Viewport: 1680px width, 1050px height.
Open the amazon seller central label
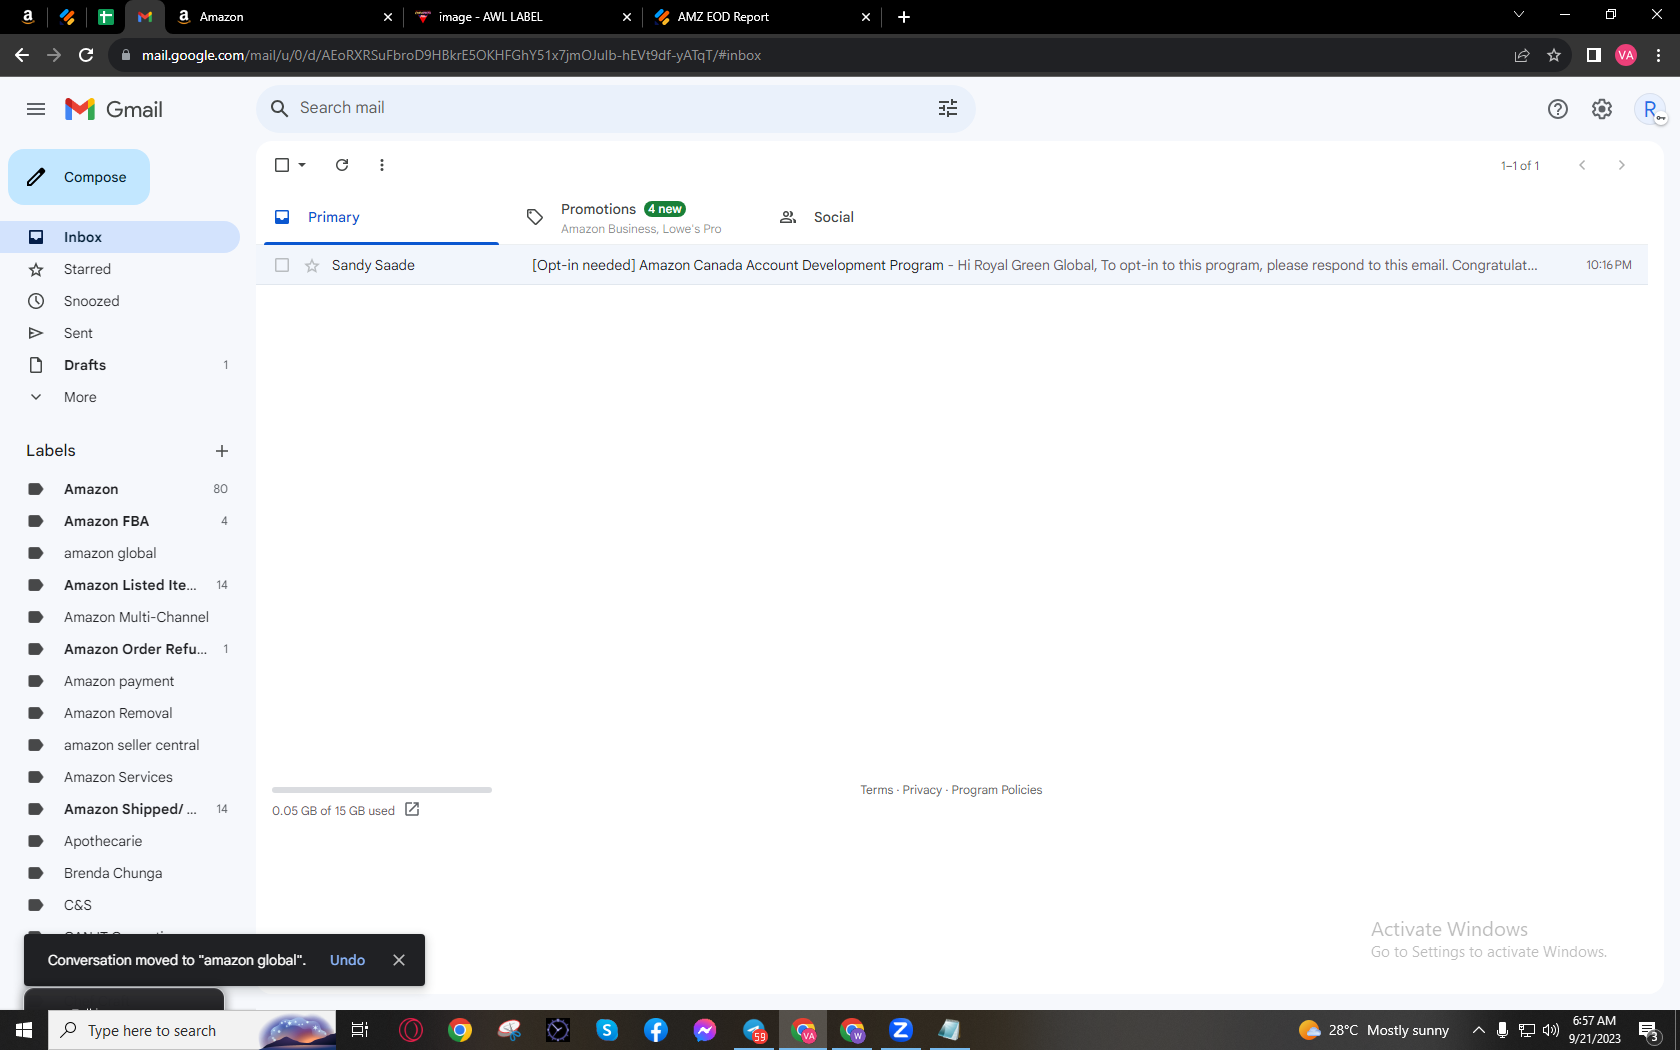tap(120, 745)
